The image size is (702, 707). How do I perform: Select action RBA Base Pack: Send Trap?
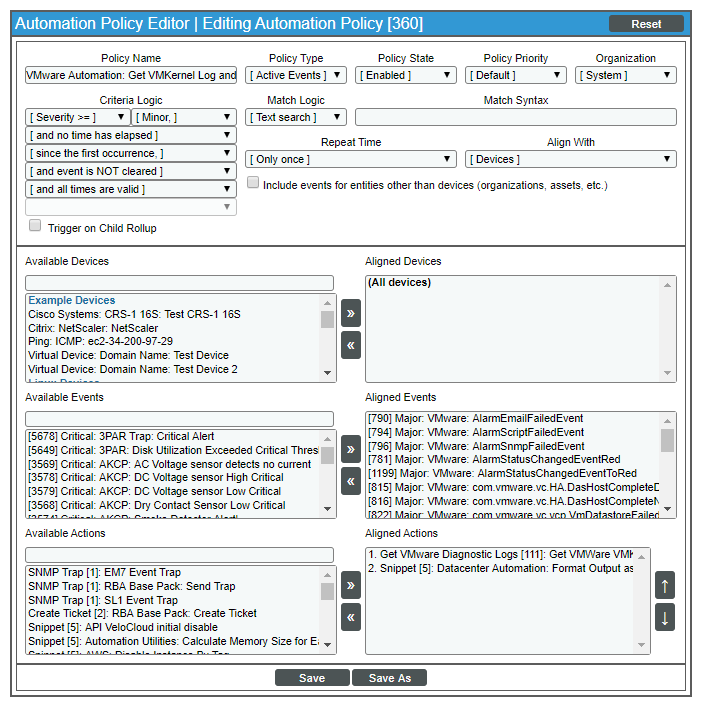(x=132, y=587)
